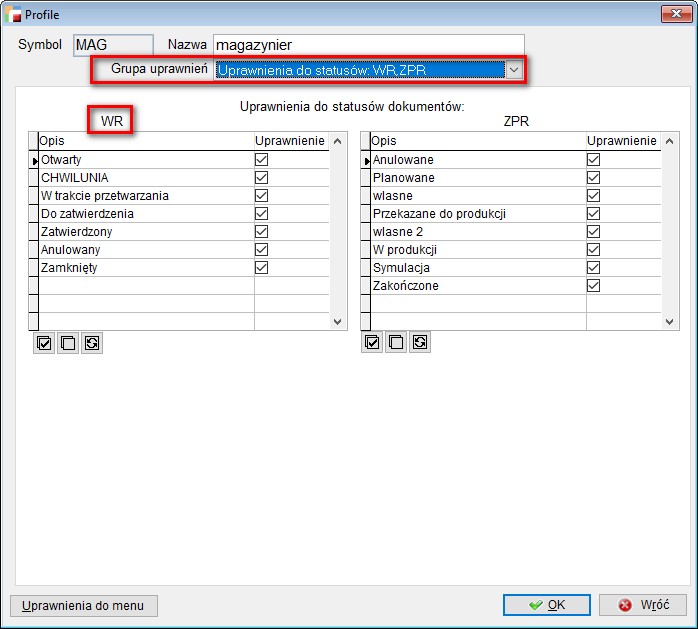Viewport: 698px width, 629px height.
Task: Click select-all icon under WR table
Action: 44,343
